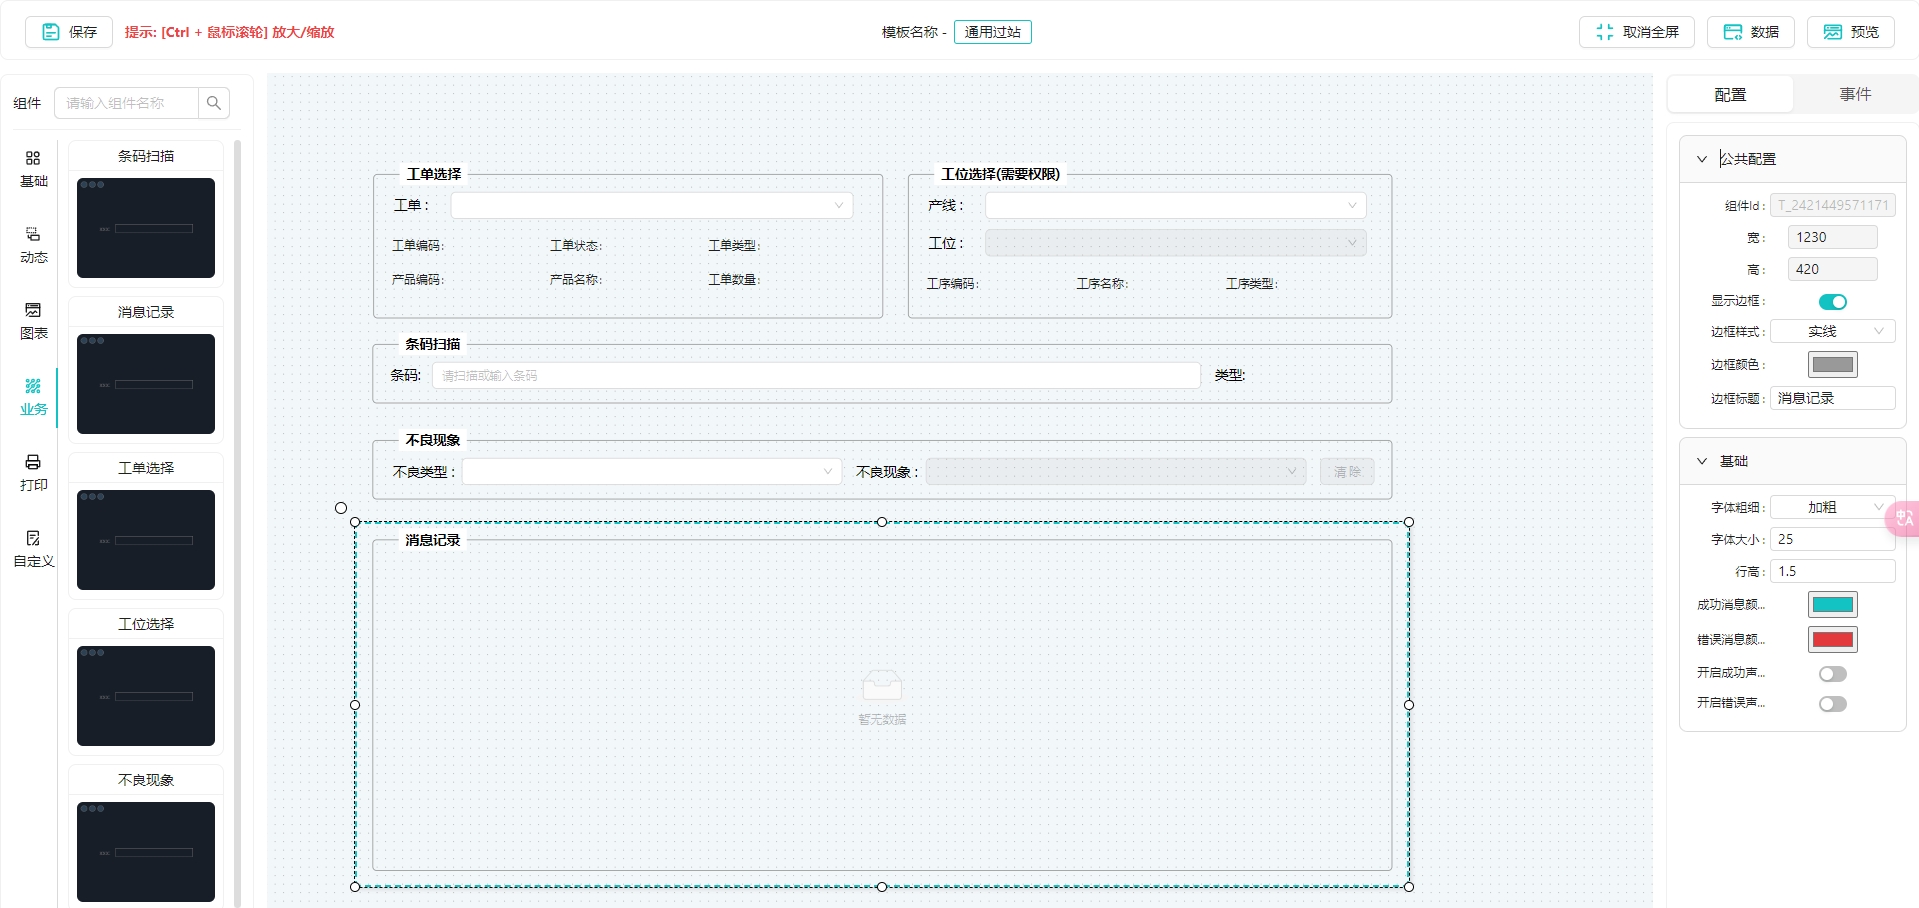Click the 通用过站 template name tag

coord(993,32)
